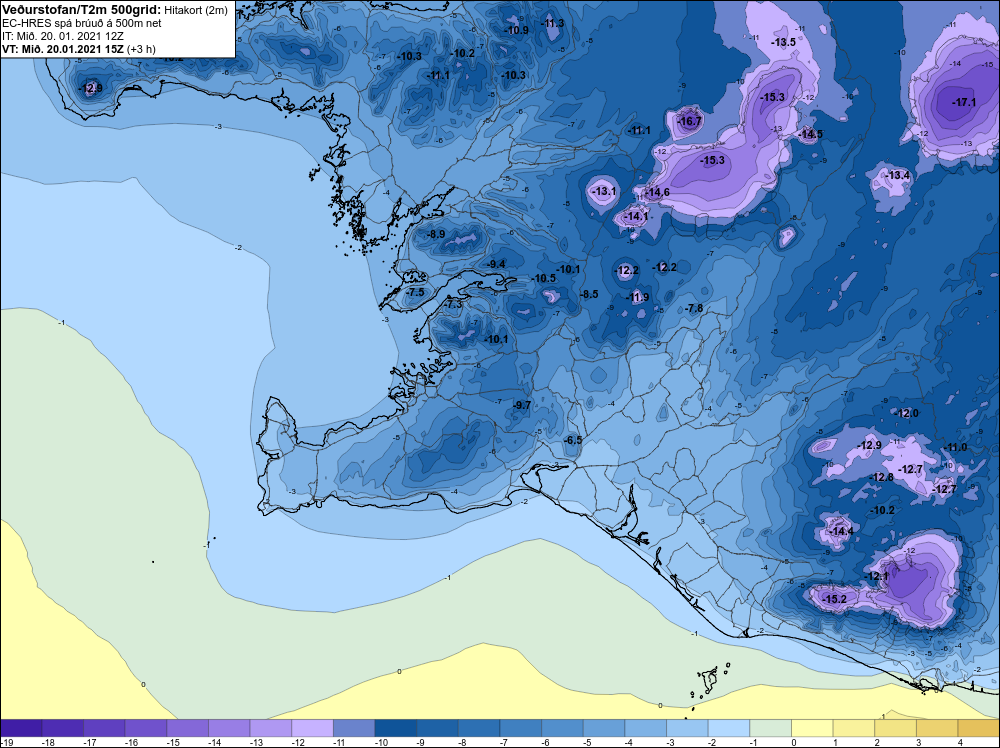Image resolution: width=1000 pixels, height=748 pixels.
Task: Click the -13.1 temperature label
Action: pos(605,191)
